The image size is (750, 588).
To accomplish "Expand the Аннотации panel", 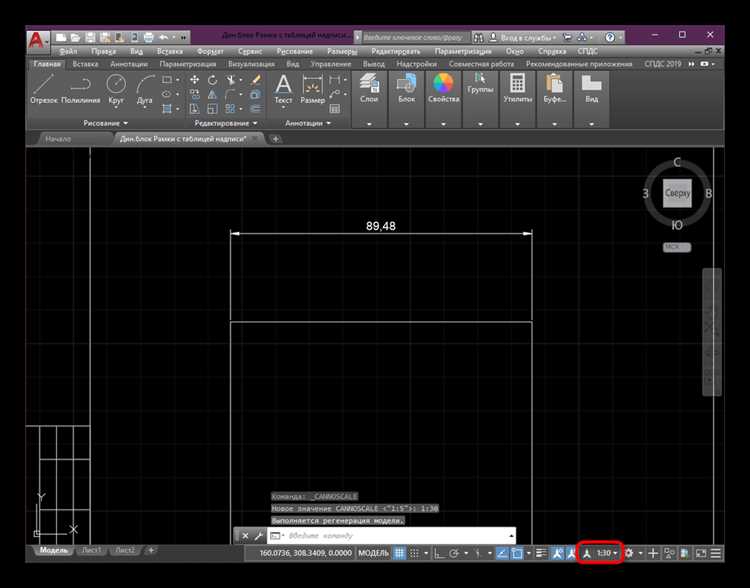I will [308, 123].
